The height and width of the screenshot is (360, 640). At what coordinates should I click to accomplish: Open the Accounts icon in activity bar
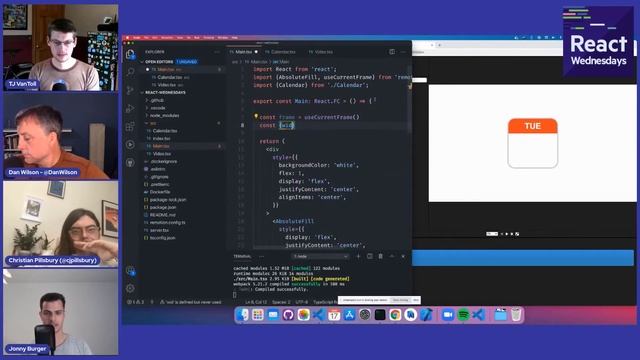click(x=130, y=270)
